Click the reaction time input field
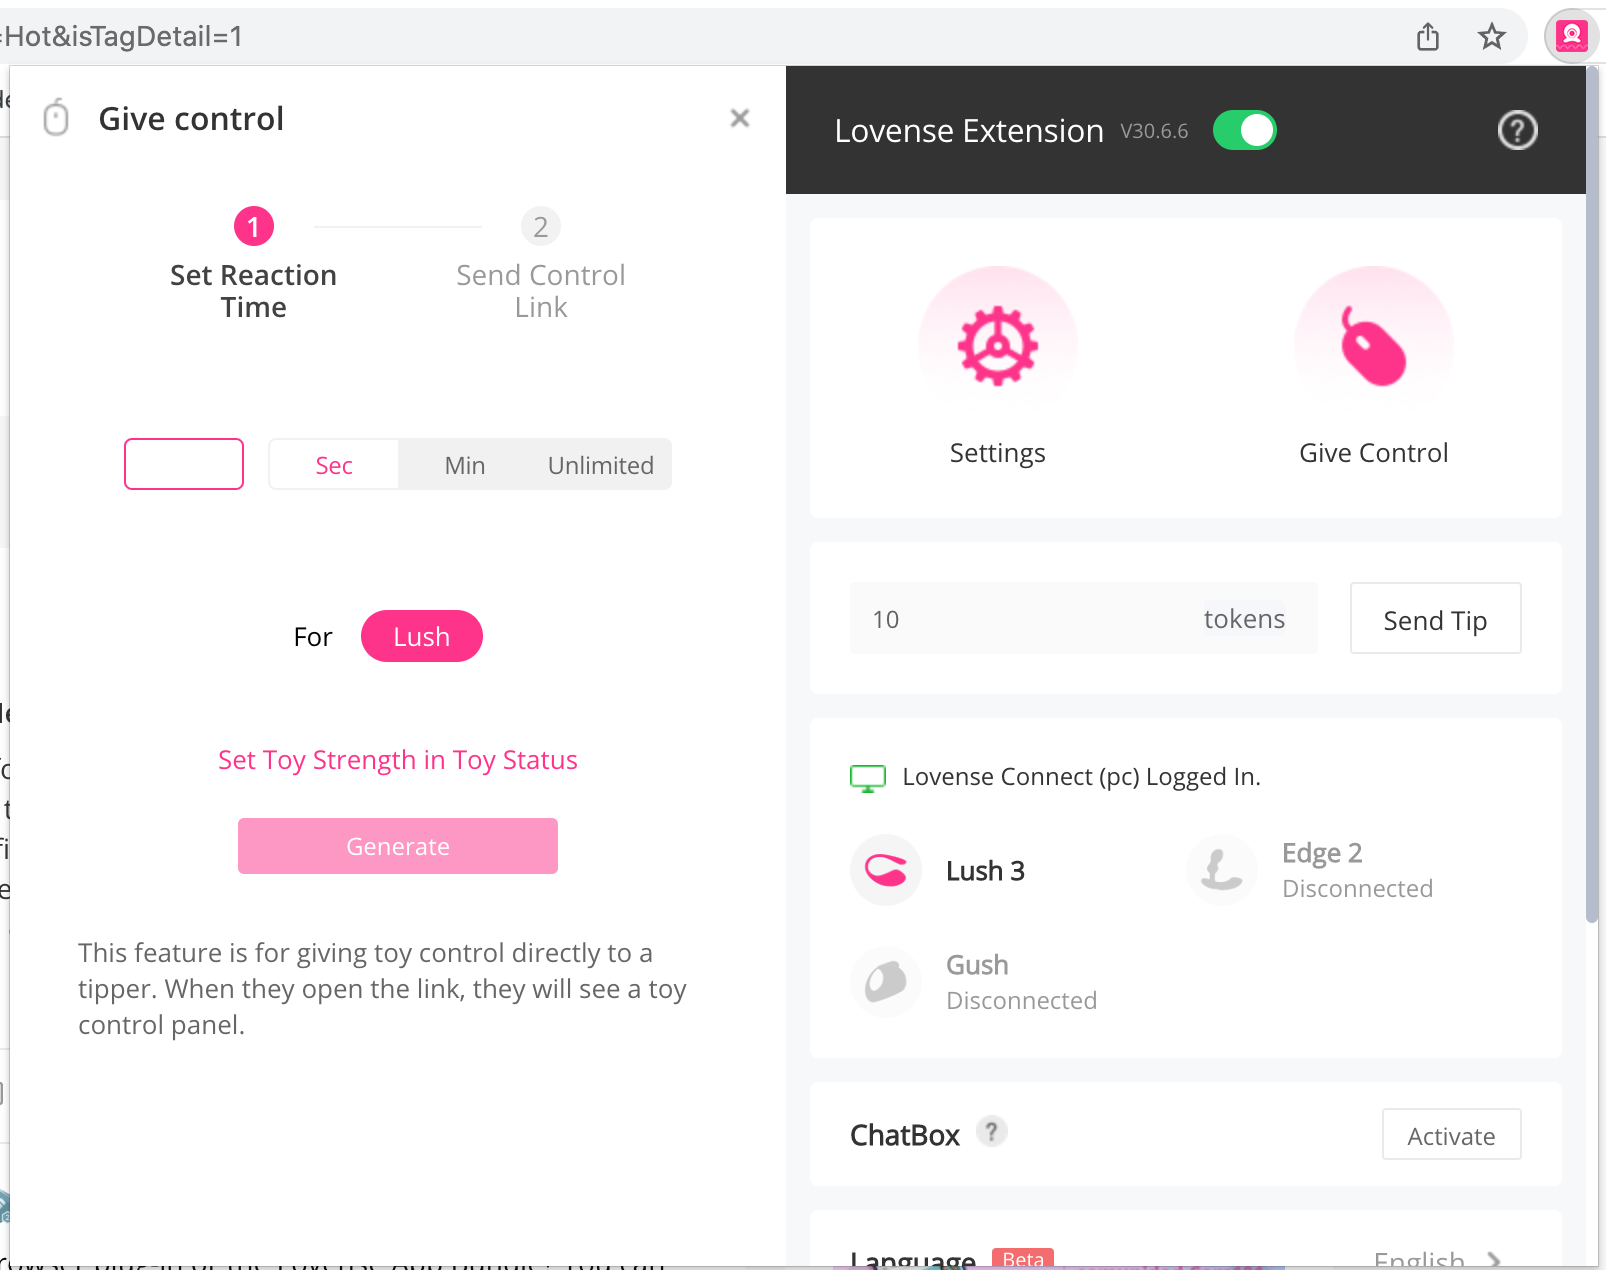 tap(184, 464)
